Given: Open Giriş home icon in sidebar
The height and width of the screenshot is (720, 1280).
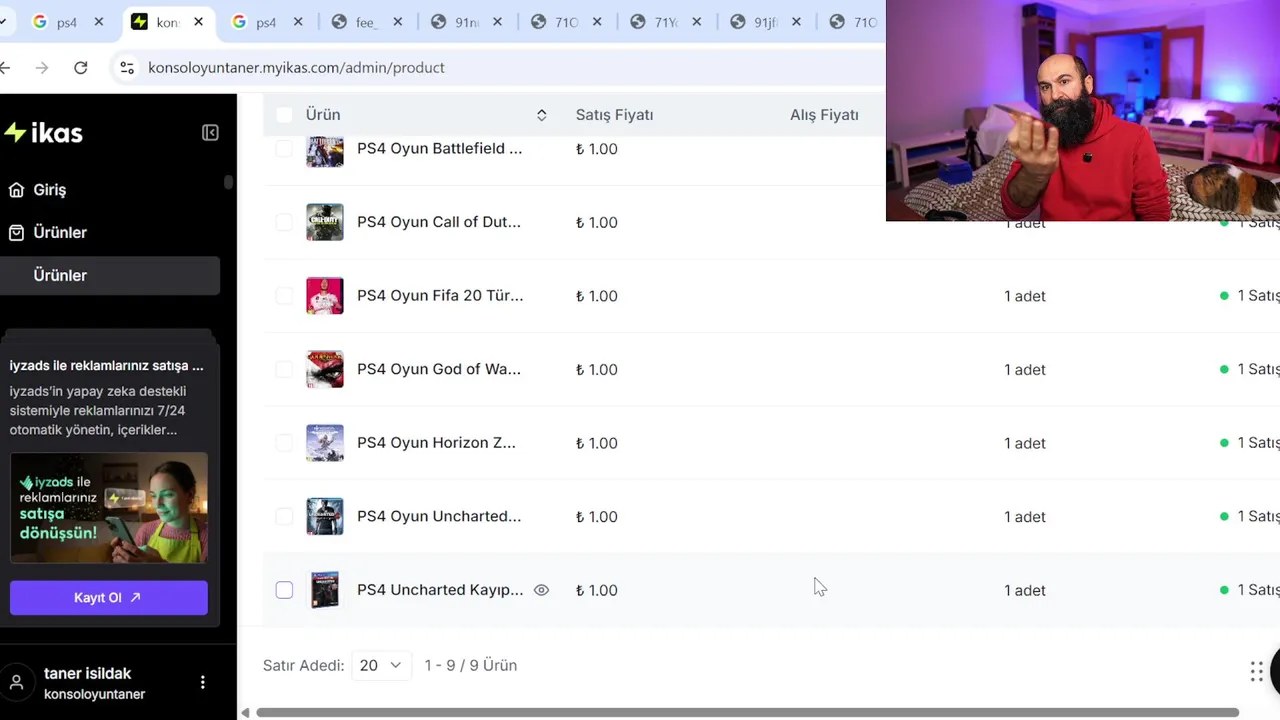Looking at the screenshot, I should (x=16, y=190).
